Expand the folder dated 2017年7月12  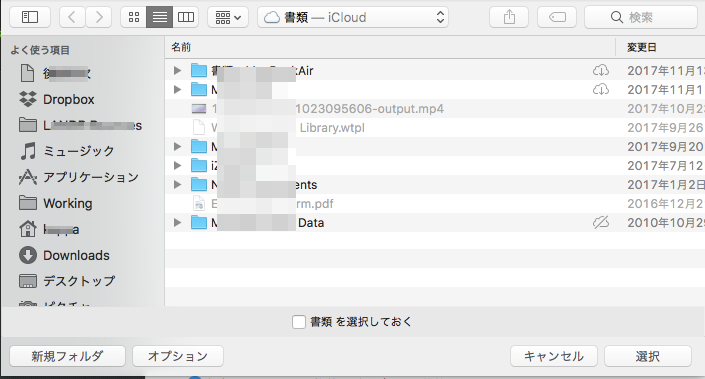[x=177, y=165]
